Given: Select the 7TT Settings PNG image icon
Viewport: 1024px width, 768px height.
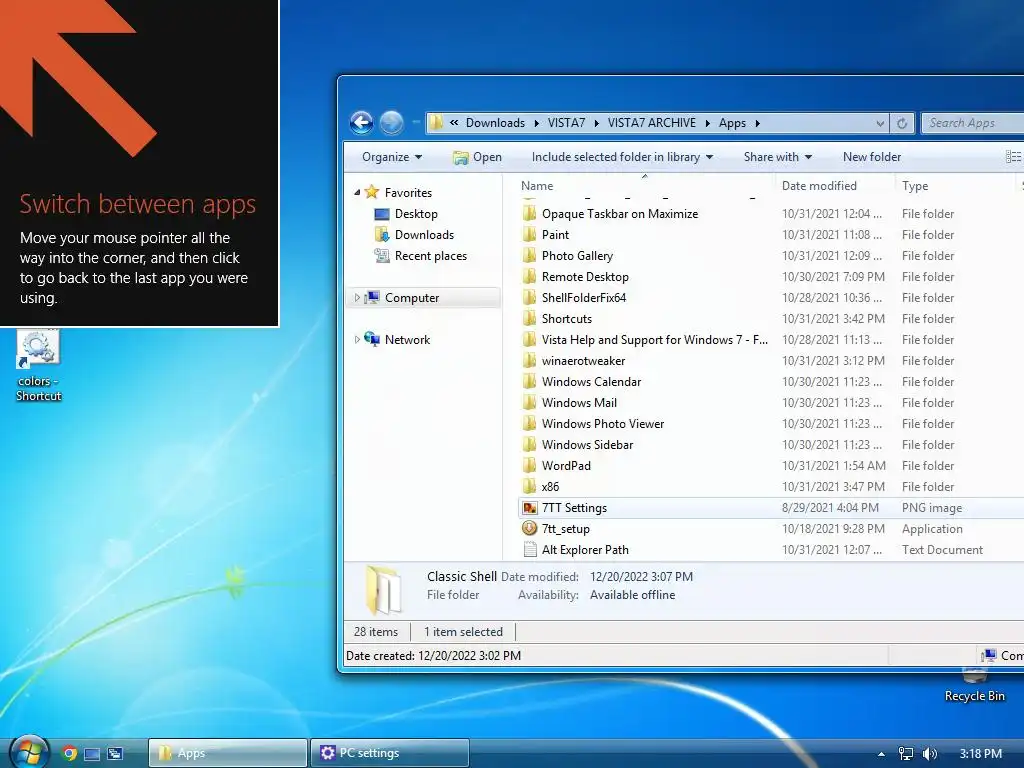Looking at the screenshot, I should pyautogui.click(x=530, y=507).
